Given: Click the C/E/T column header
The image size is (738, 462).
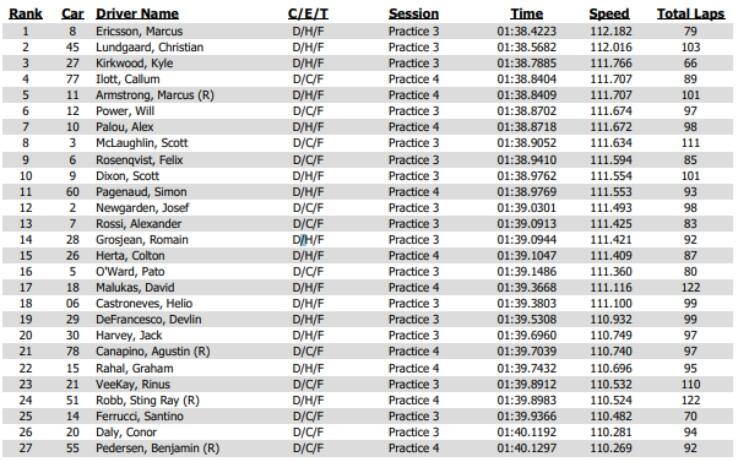Looking at the screenshot, I should pos(308,14).
